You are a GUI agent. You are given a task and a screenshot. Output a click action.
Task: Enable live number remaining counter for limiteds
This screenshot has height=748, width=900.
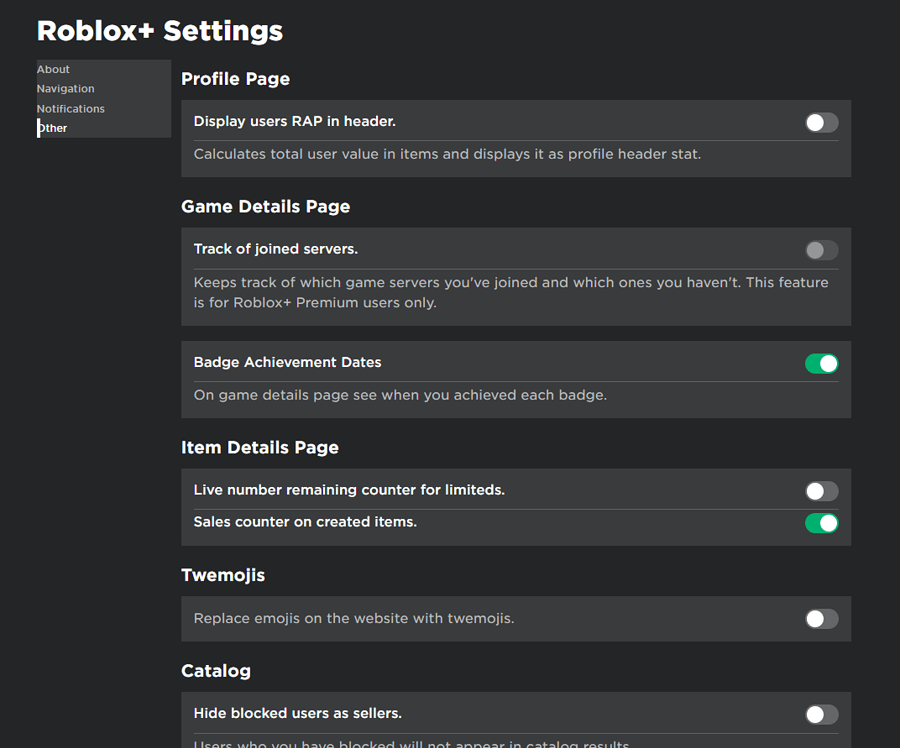click(x=821, y=490)
